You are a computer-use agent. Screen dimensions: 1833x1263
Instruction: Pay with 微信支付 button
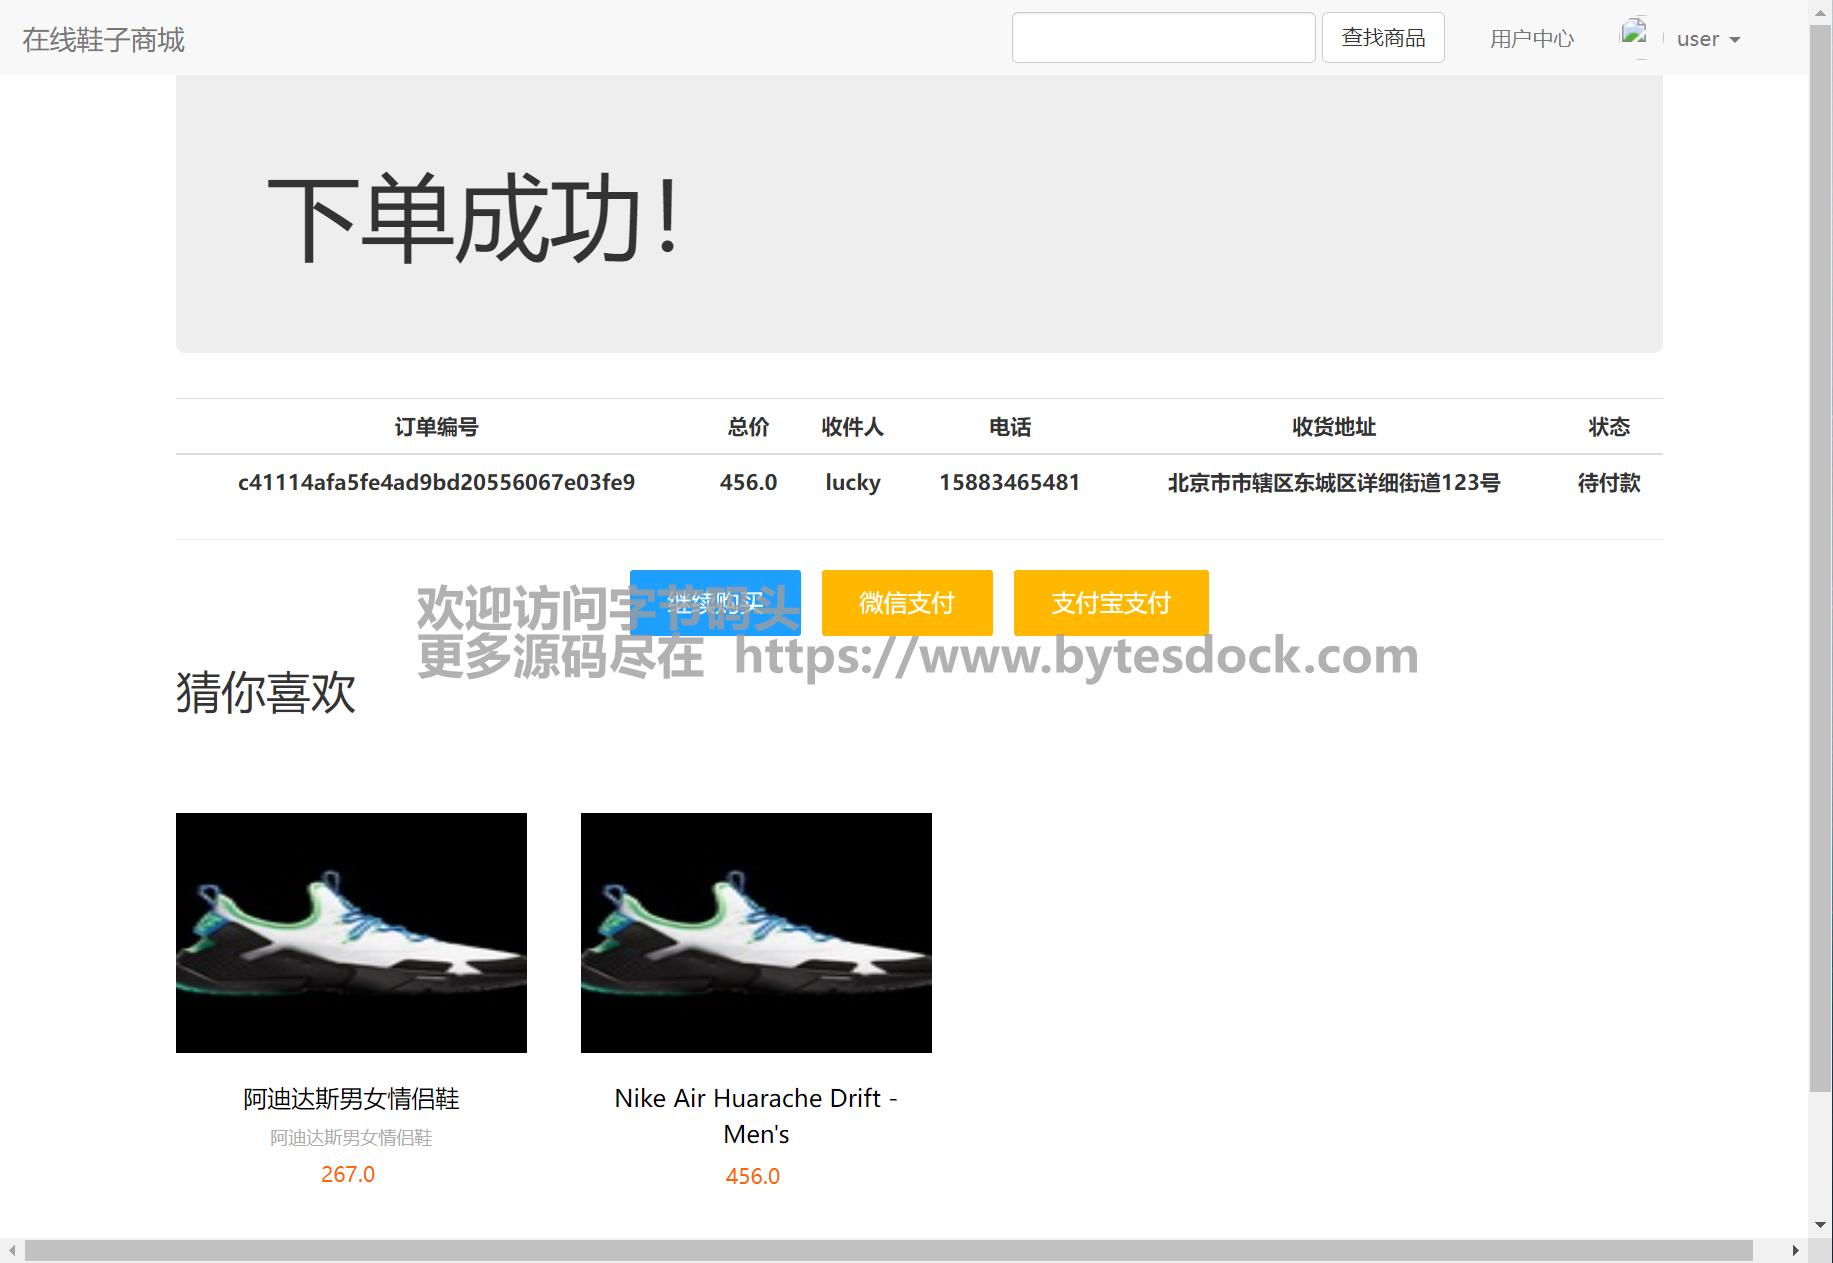pyautogui.click(x=907, y=603)
